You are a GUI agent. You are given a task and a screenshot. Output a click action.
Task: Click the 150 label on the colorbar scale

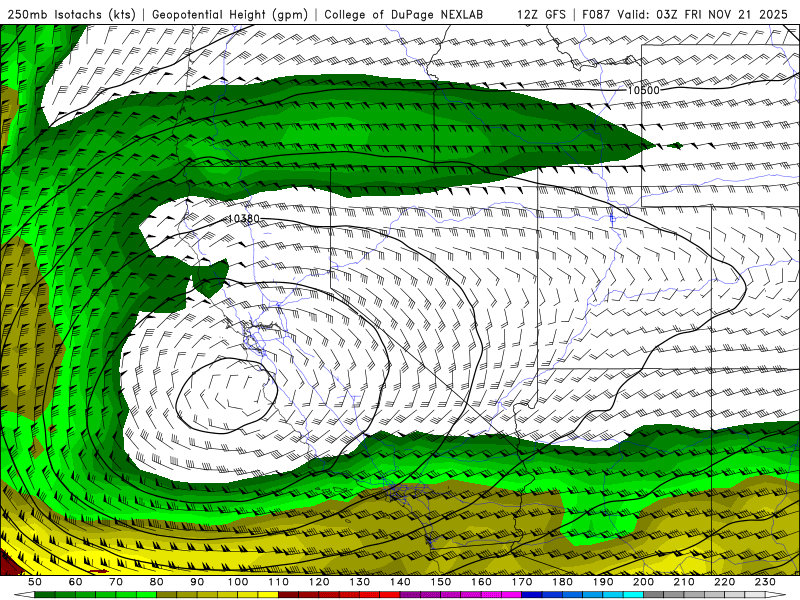click(x=441, y=582)
